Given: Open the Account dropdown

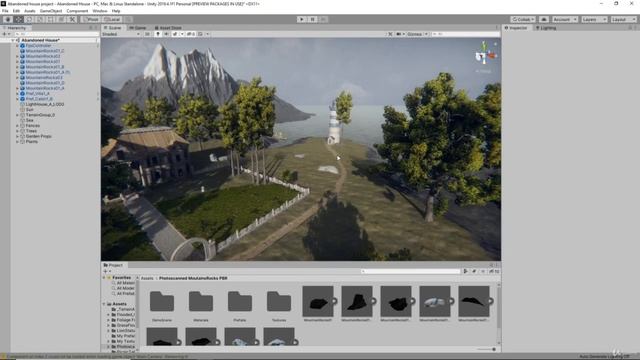Looking at the screenshot, I should (564, 19).
